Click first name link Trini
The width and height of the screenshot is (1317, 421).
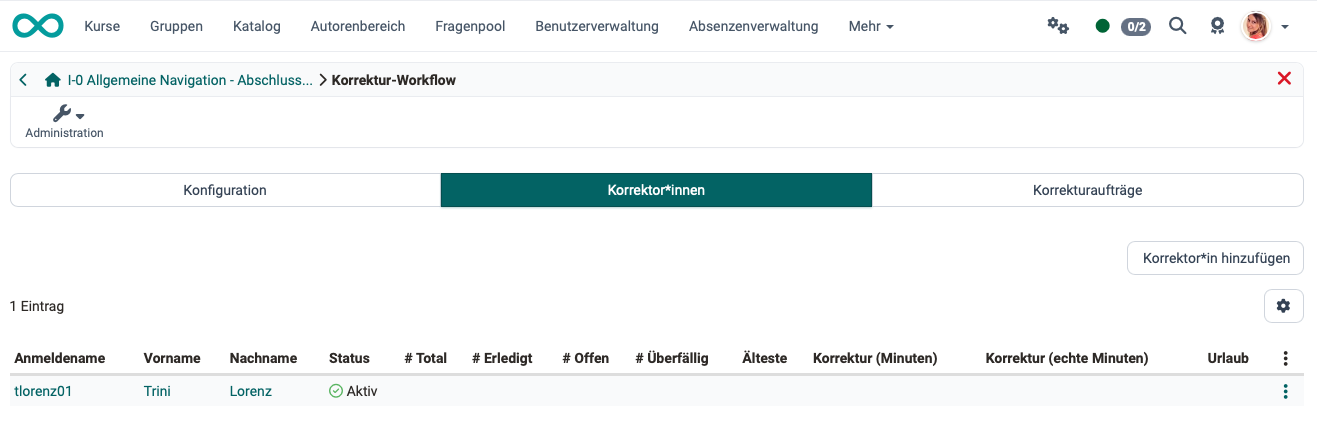tap(157, 391)
